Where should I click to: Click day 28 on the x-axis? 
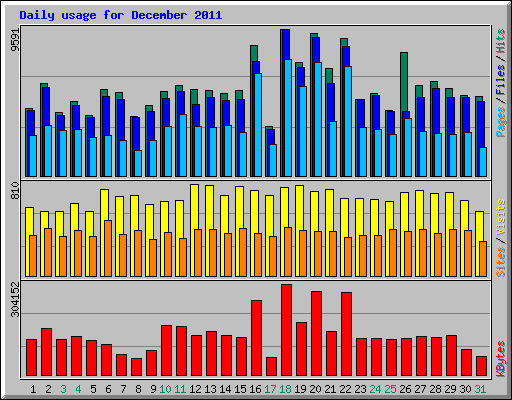pos(435,389)
